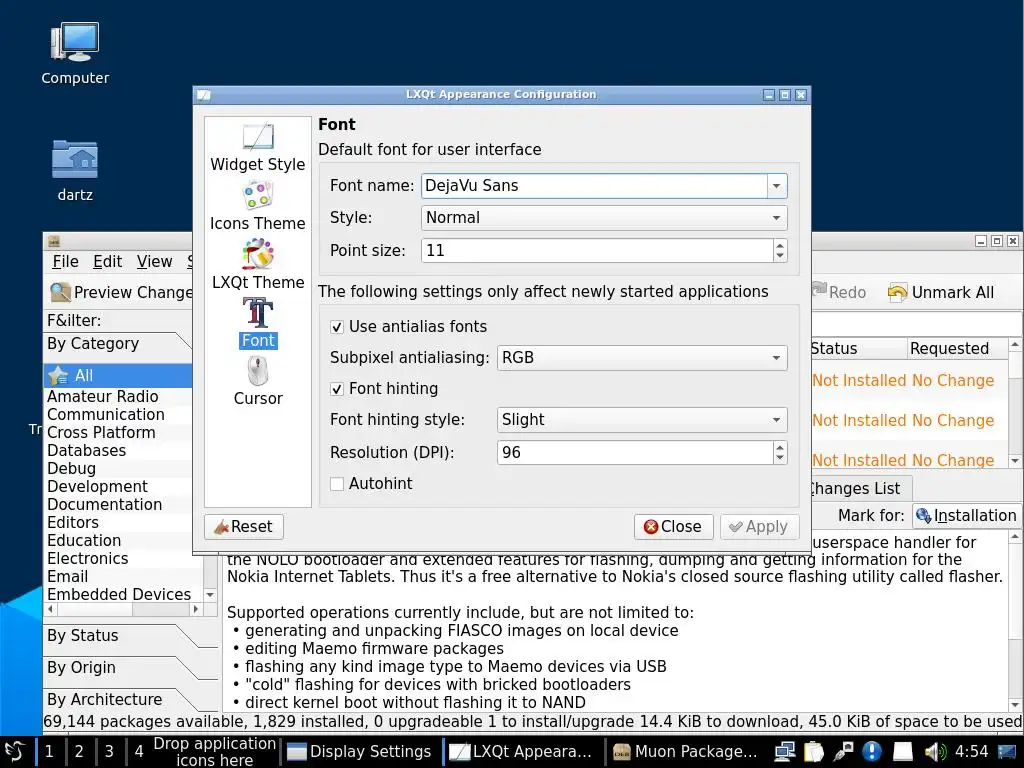The image size is (1024, 768).
Task: Increase Point size with up arrow
Action: (x=780, y=245)
